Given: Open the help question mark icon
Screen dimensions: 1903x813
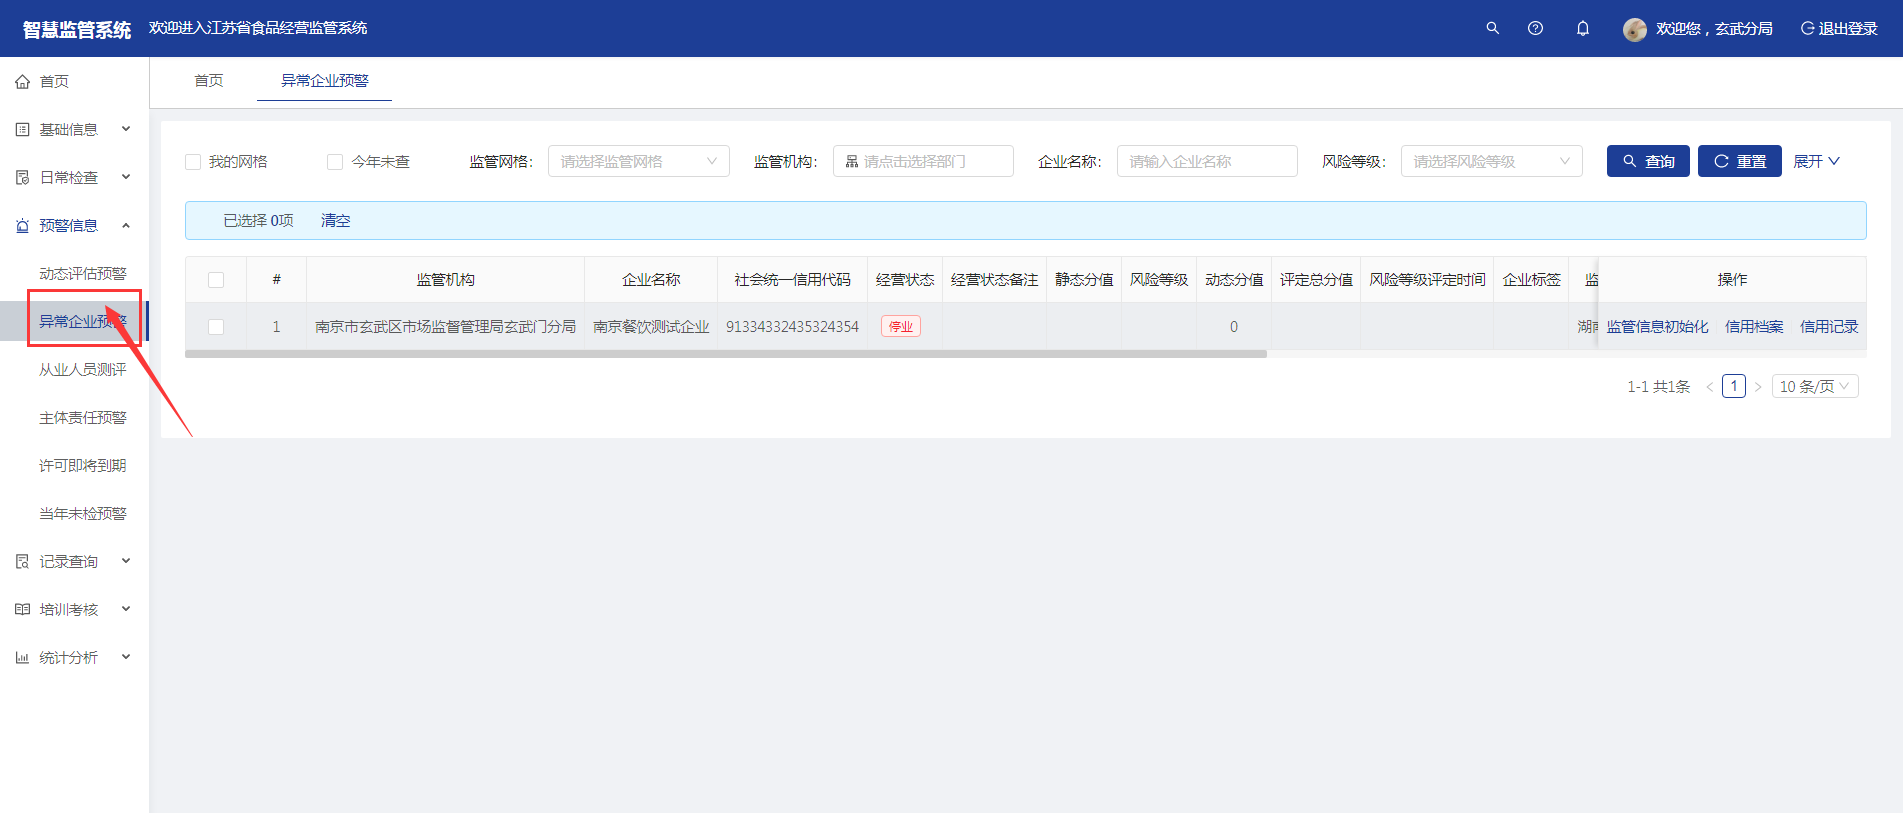Looking at the screenshot, I should [x=1535, y=28].
